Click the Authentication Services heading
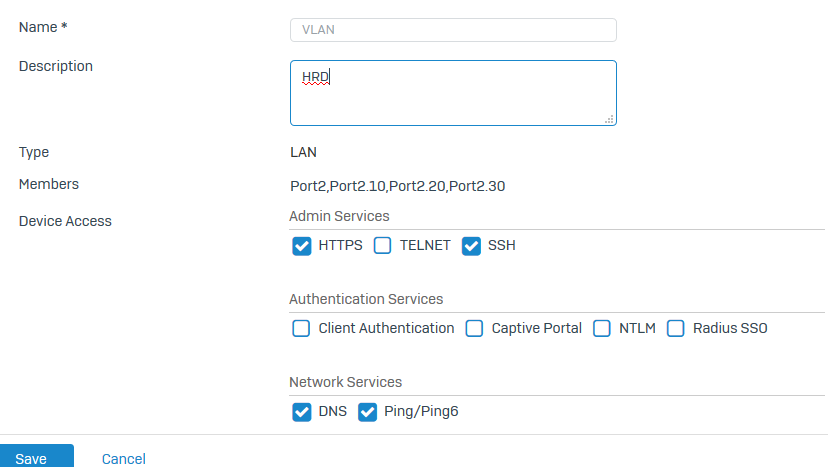The image size is (828, 467). click(366, 299)
